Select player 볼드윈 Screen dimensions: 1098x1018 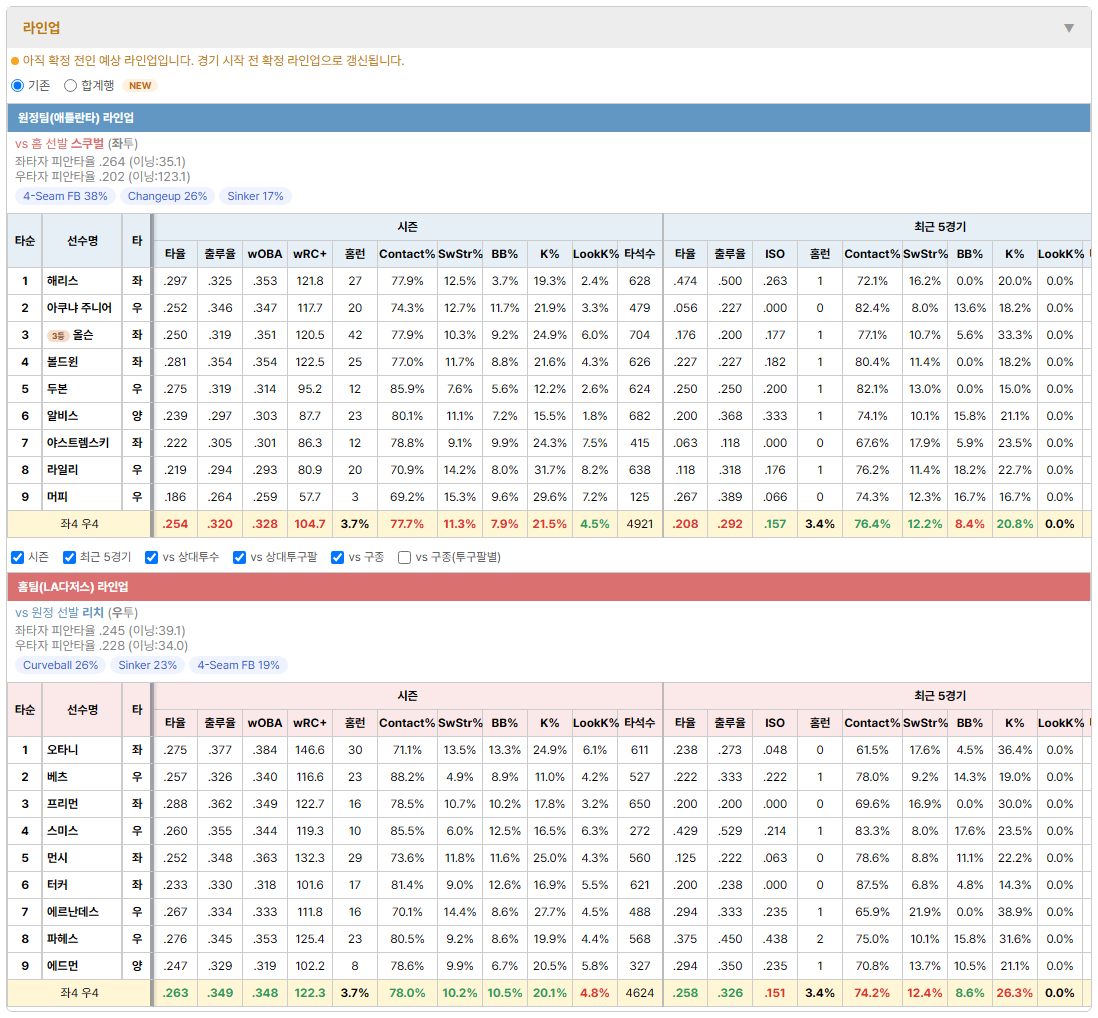point(62,362)
